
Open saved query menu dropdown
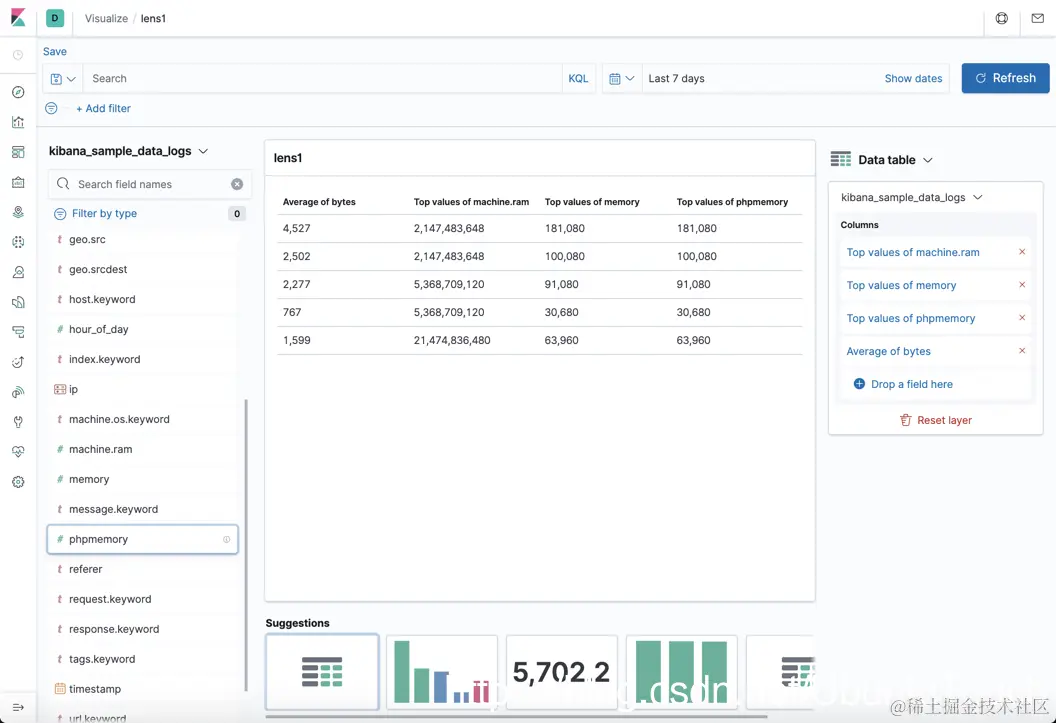tap(63, 79)
